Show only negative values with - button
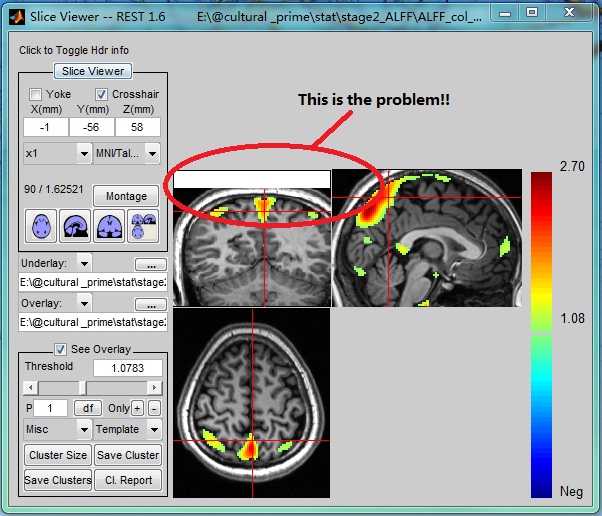Image resolution: width=602 pixels, height=516 pixels. pos(154,408)
